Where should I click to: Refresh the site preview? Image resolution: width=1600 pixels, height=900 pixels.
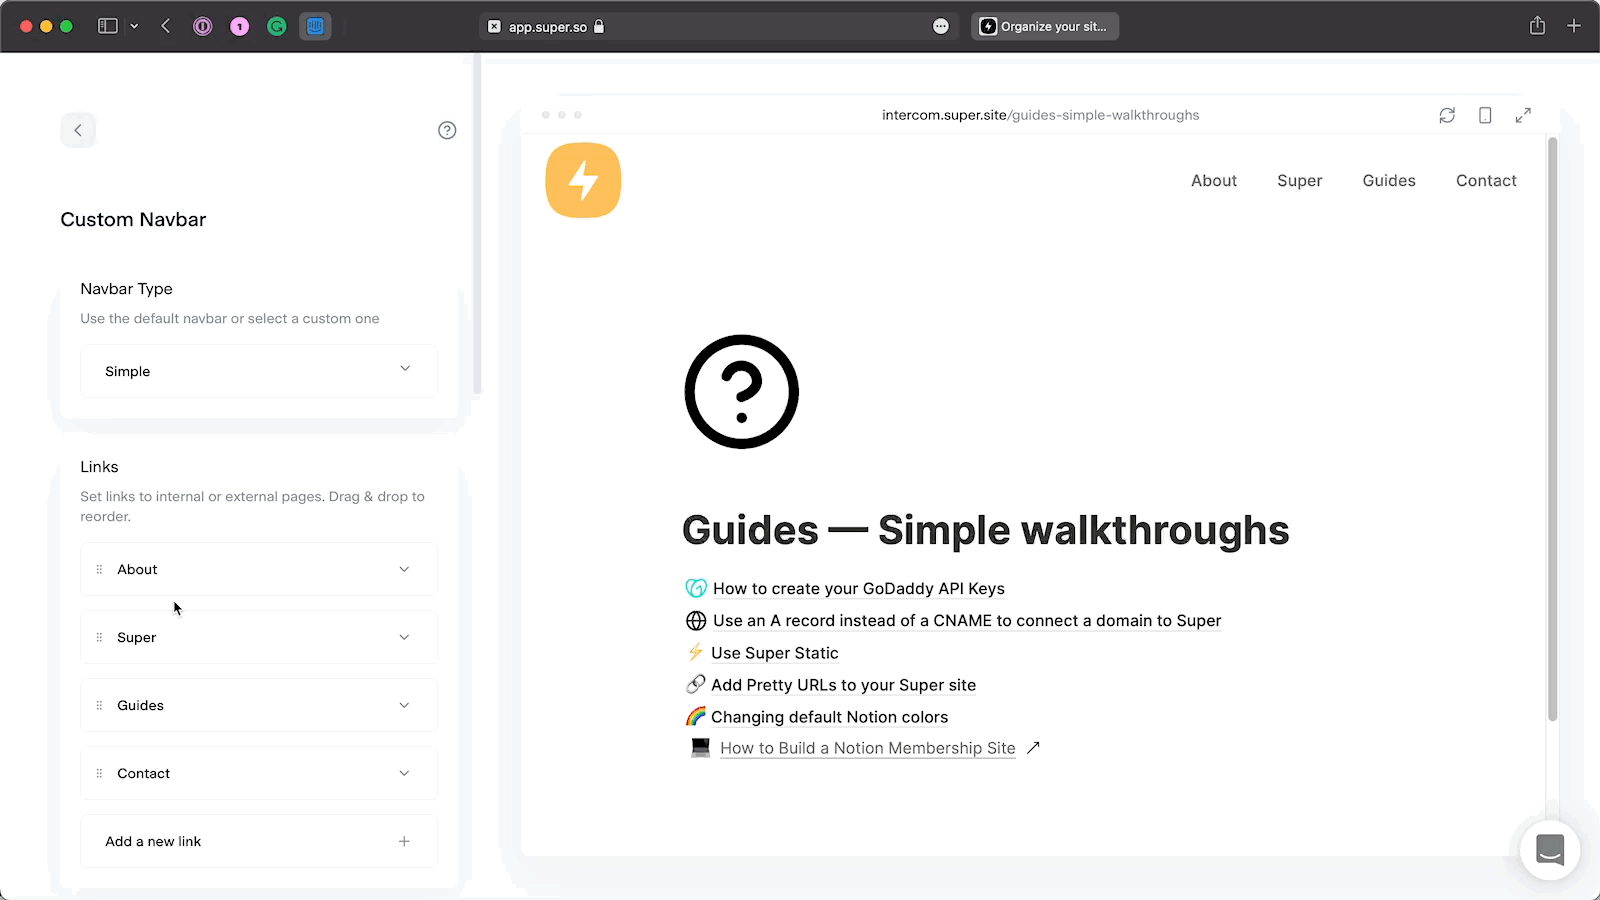tap(1447, 115)
